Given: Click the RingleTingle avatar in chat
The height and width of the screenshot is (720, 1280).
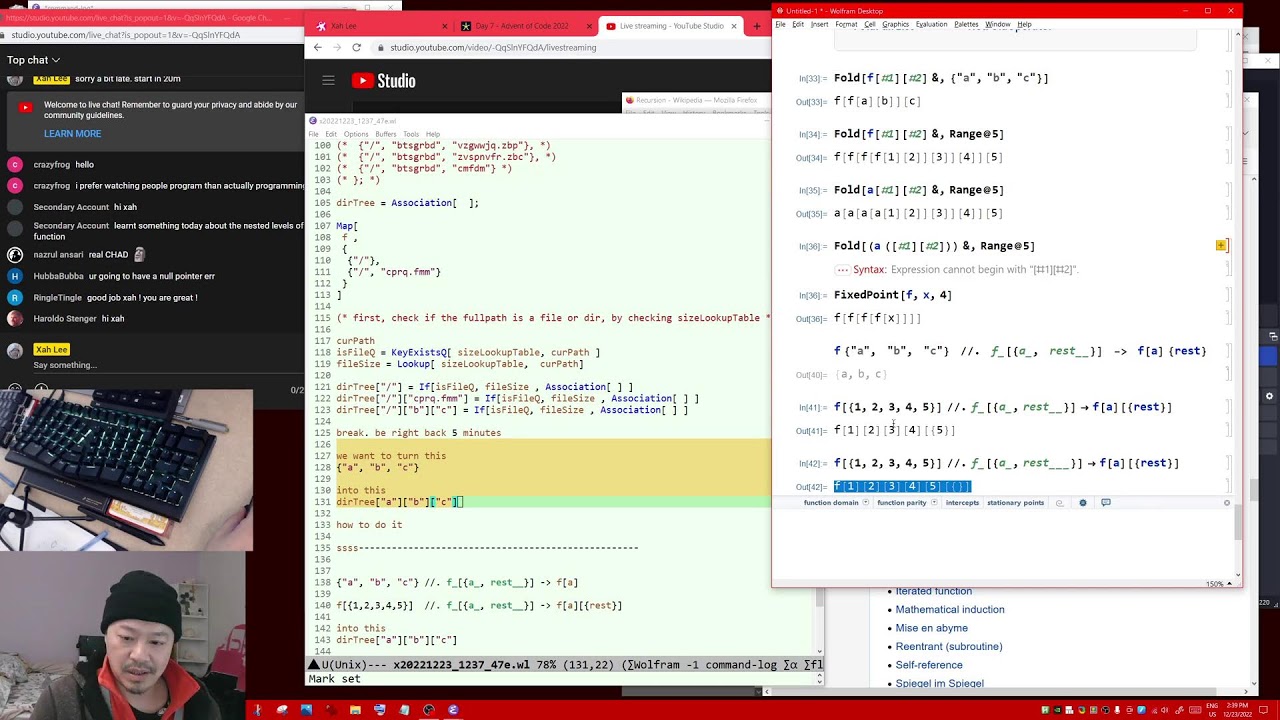Looking at the screenshot, I should [x=15, y=298].
